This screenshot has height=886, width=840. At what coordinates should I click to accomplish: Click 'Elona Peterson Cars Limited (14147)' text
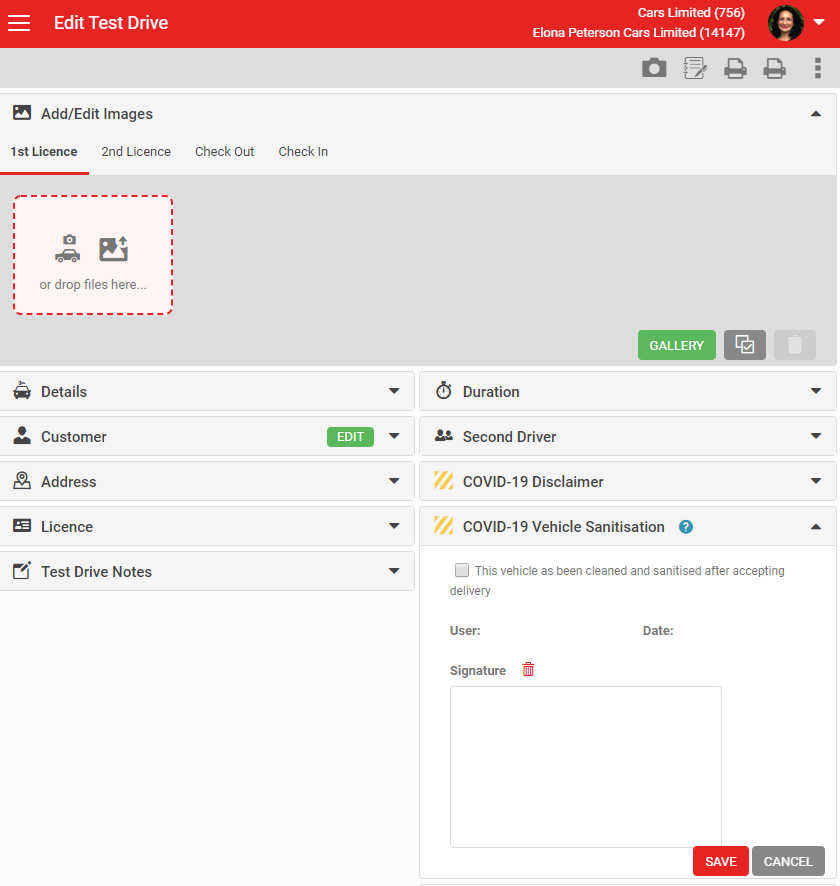pyautogui.click(x=638, y=33)
